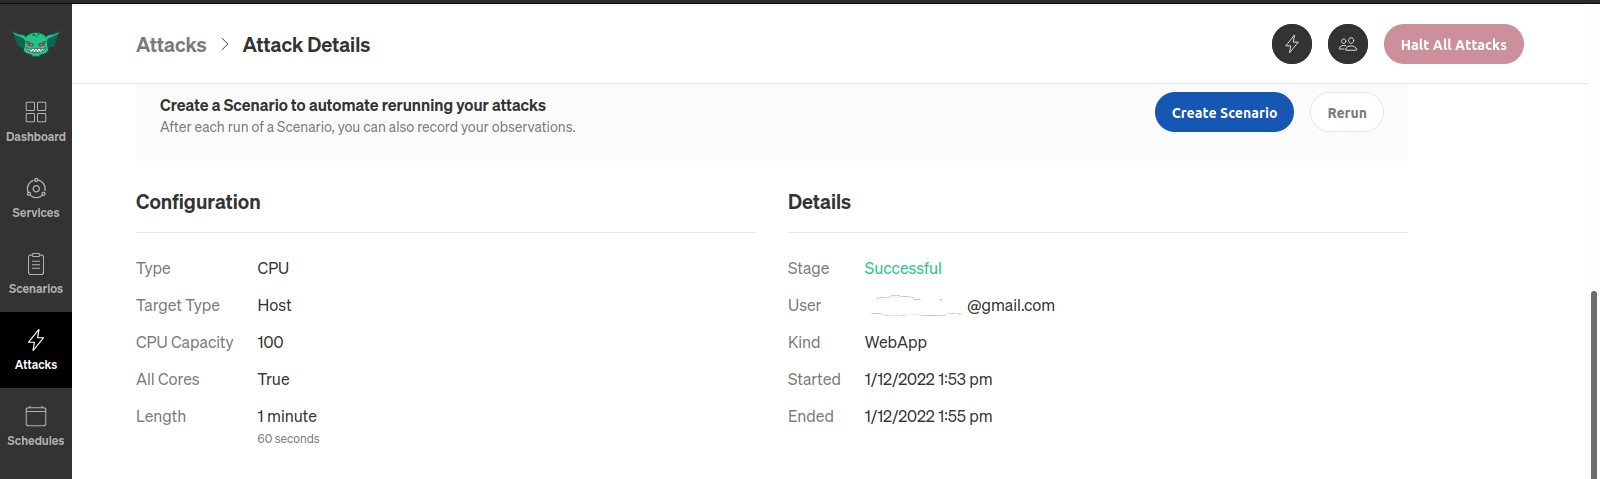The height and width of the screenshot is (479, 1600).
Task: Open the Dashboard from the sidebar
Action: click(x=36, y=122)
